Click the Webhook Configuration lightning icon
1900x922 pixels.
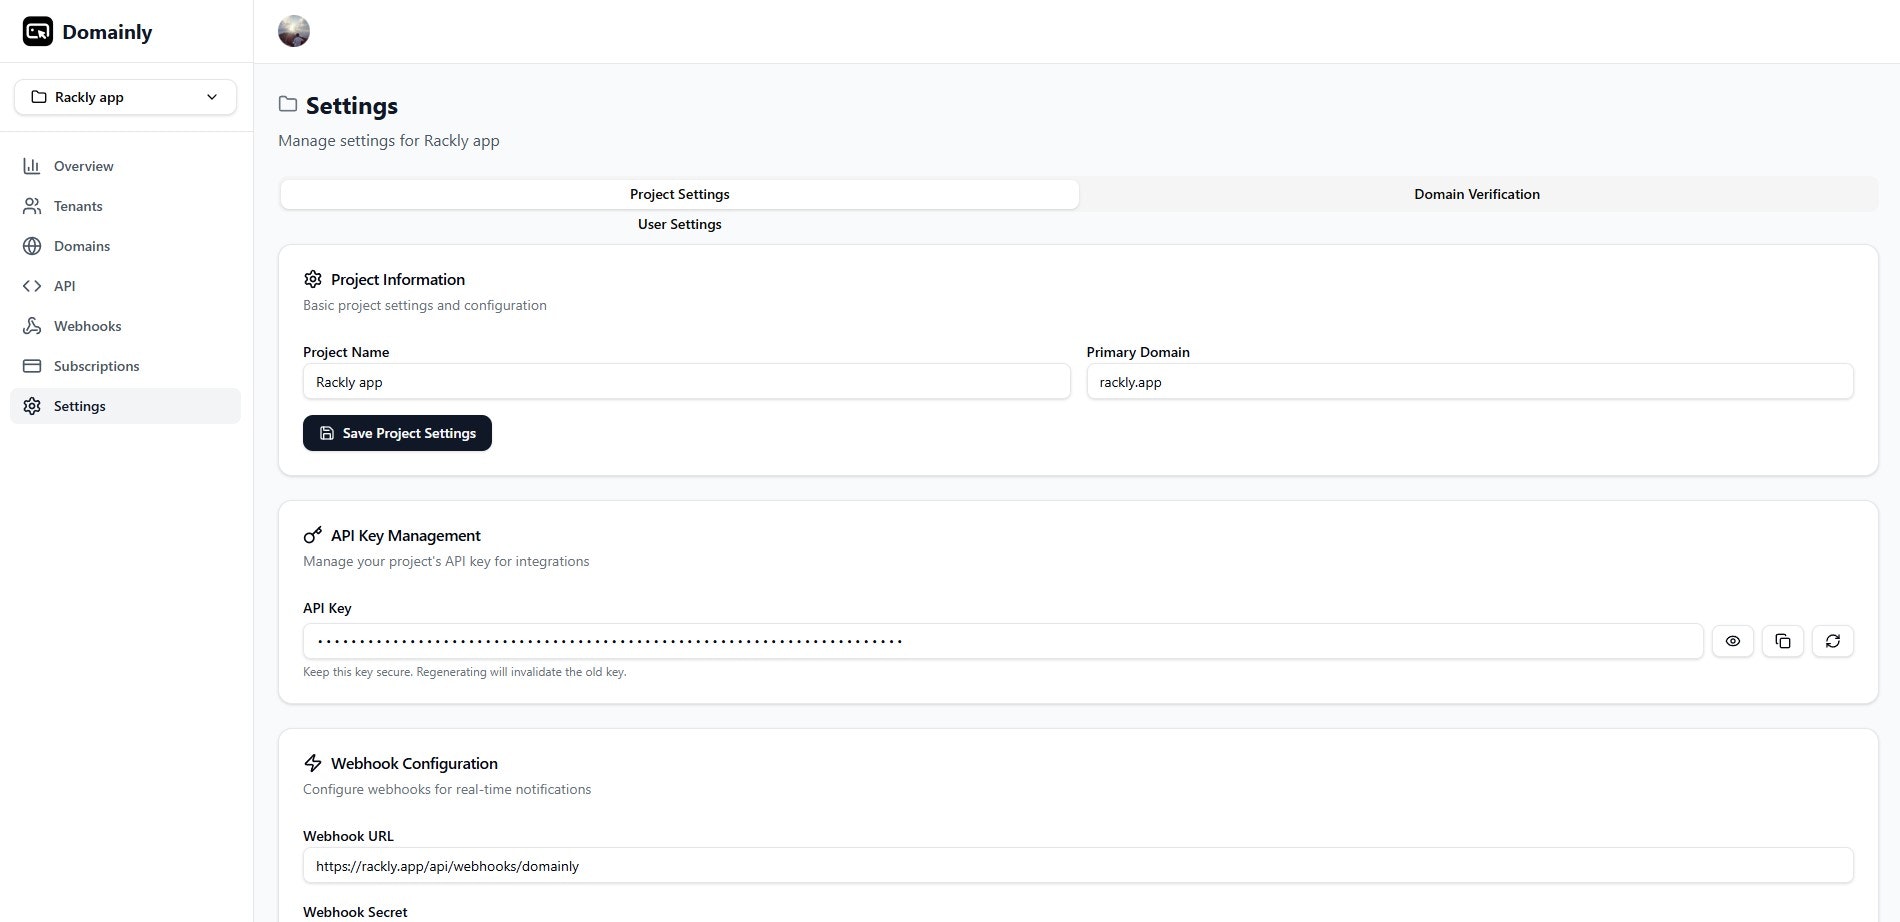coord(313,763)
